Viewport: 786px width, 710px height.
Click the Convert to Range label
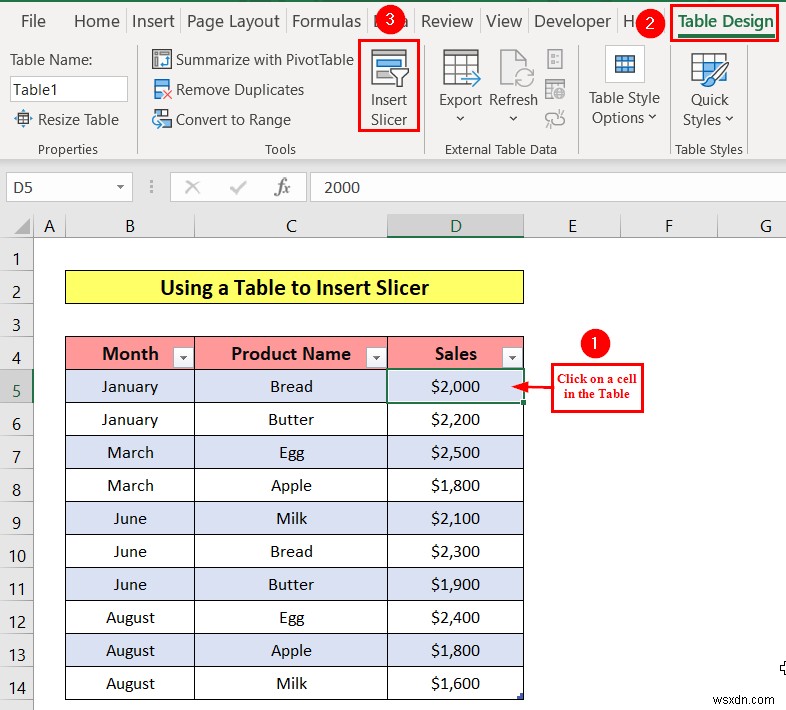click(233, 120)
